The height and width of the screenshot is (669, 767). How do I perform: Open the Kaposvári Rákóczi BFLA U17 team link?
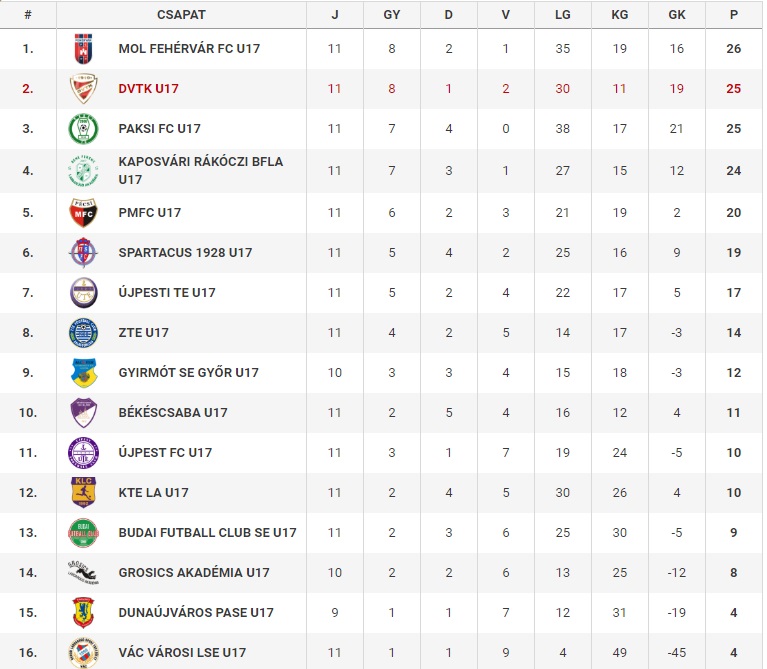click(x=201, y=171)
